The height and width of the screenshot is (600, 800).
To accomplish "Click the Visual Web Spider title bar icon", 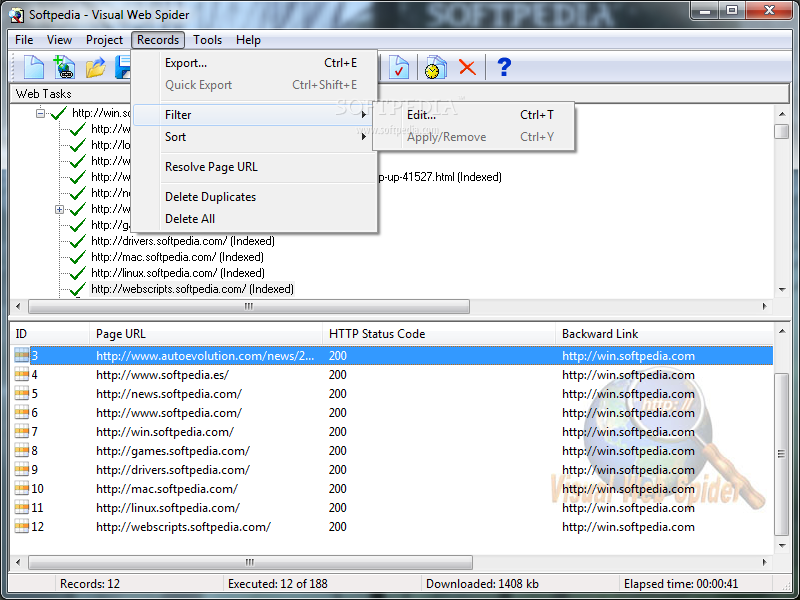I will (16, 15).
